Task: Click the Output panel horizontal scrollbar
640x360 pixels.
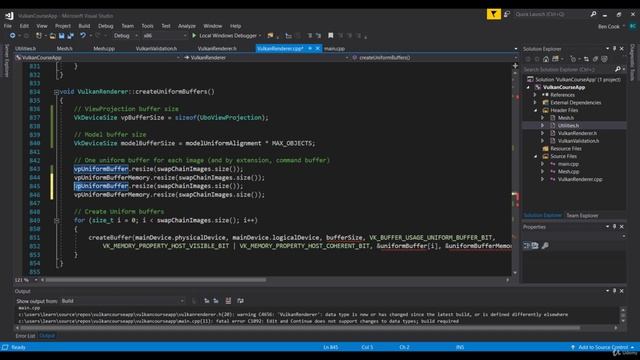Action: point(300,328)
